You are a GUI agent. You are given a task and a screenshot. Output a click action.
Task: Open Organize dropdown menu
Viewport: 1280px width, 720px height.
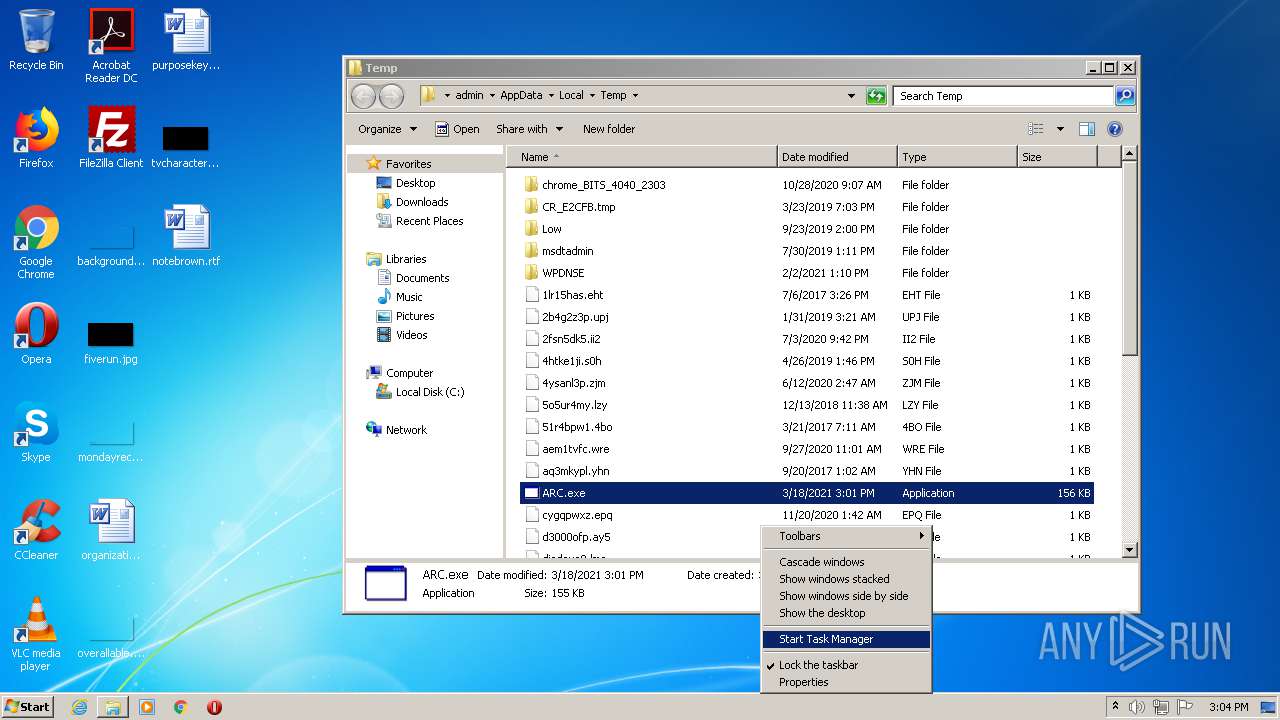coord(387,129)
